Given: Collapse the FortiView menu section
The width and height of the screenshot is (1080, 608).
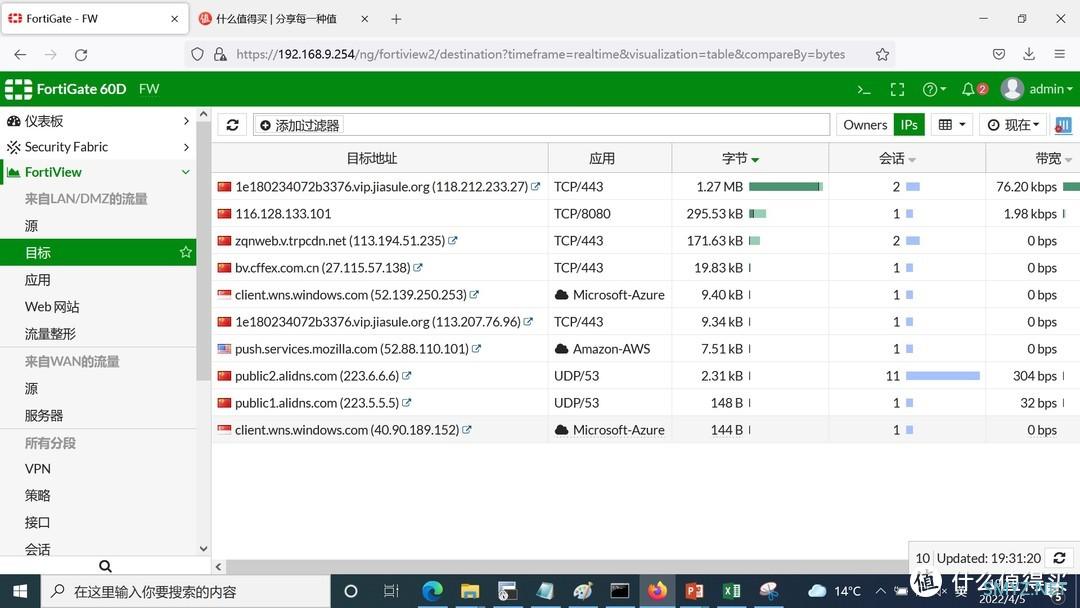Looking at the screenshot, I should coord(98,172).
